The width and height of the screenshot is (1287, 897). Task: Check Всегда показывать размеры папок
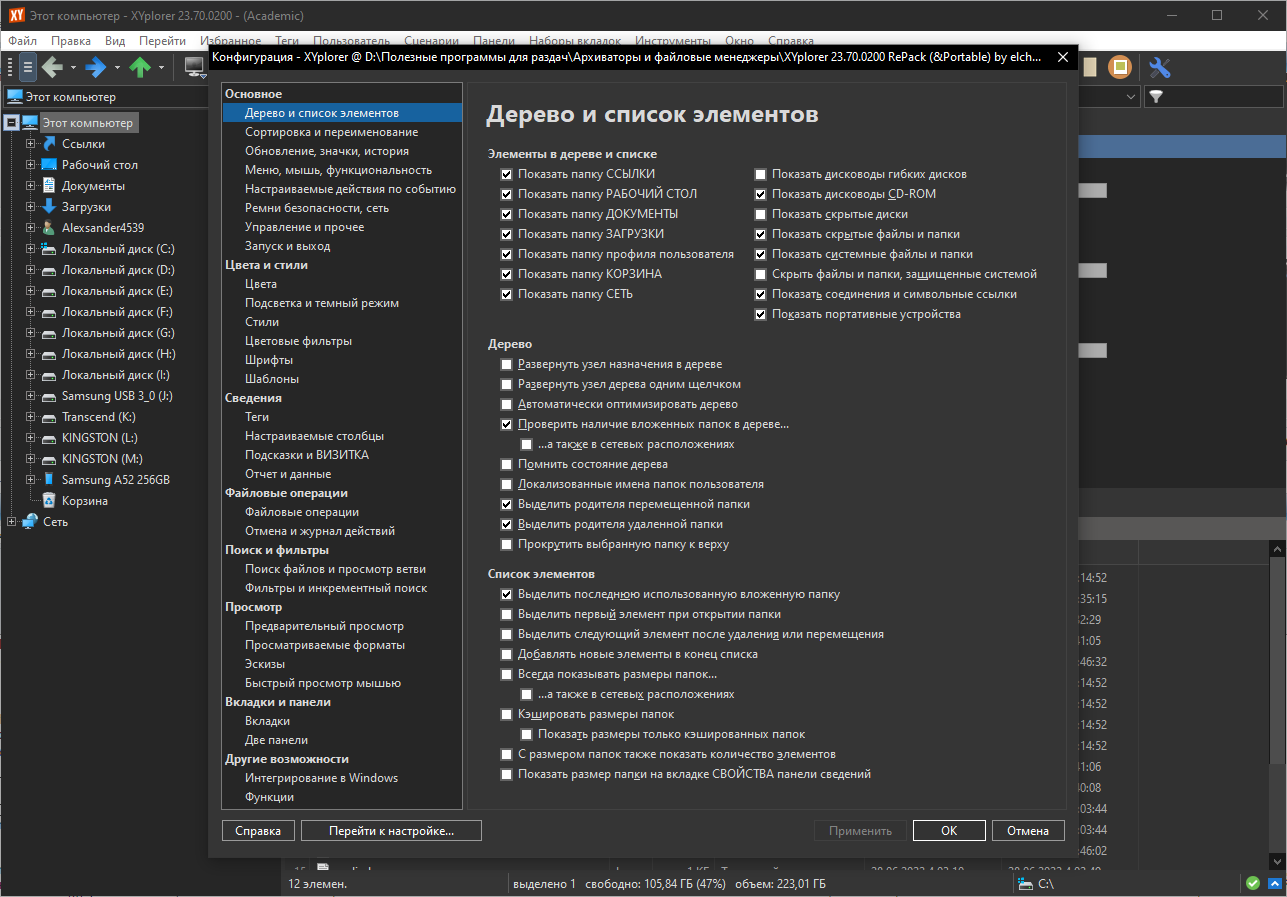click(507, 674)
